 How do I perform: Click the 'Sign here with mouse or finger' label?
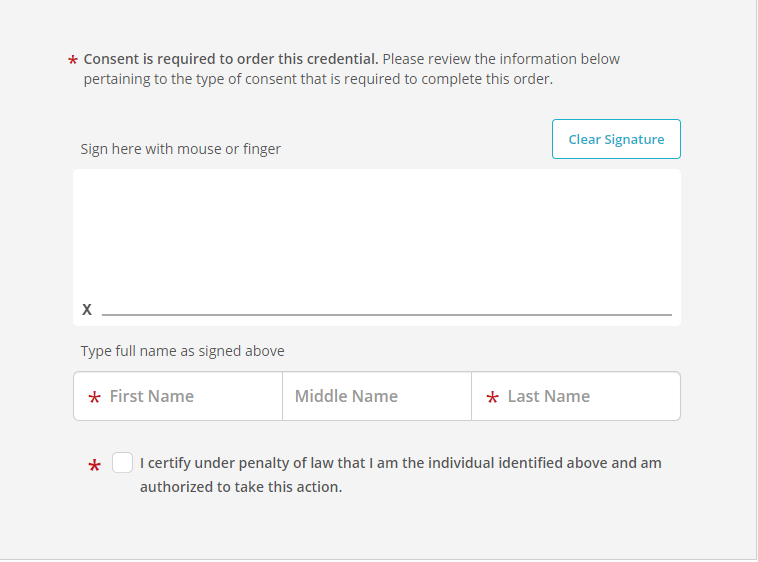coord(181,149)
